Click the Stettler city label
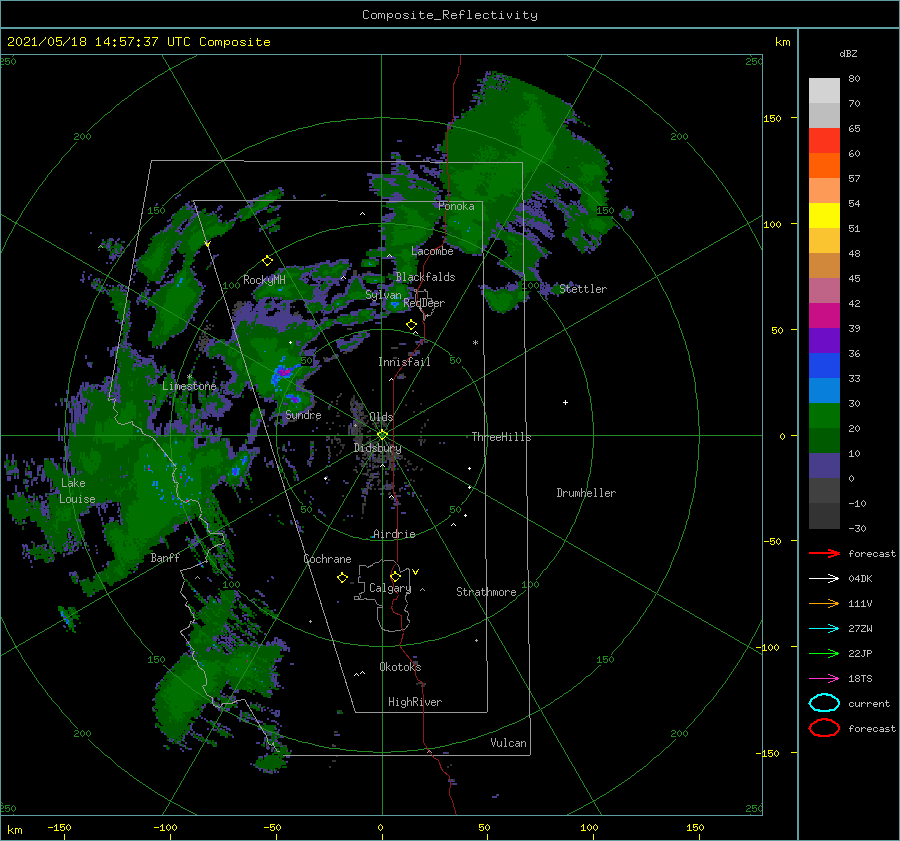The height and width of the screenshot is (841, 900). coord(583,289)
